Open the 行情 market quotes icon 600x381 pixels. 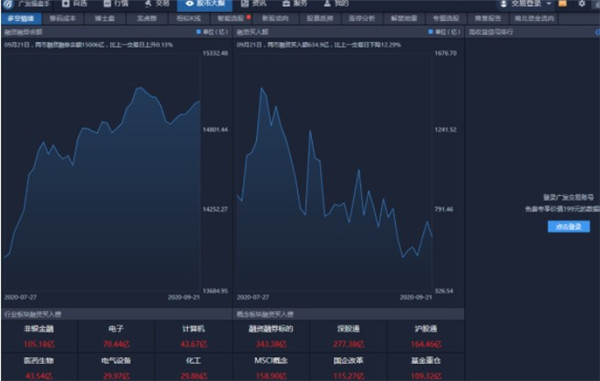pyautogui.click(x=107, y=3)
